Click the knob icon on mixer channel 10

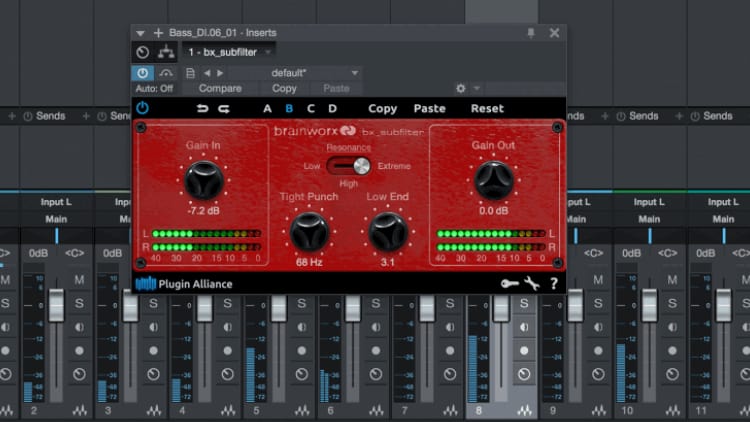(673, 374)
